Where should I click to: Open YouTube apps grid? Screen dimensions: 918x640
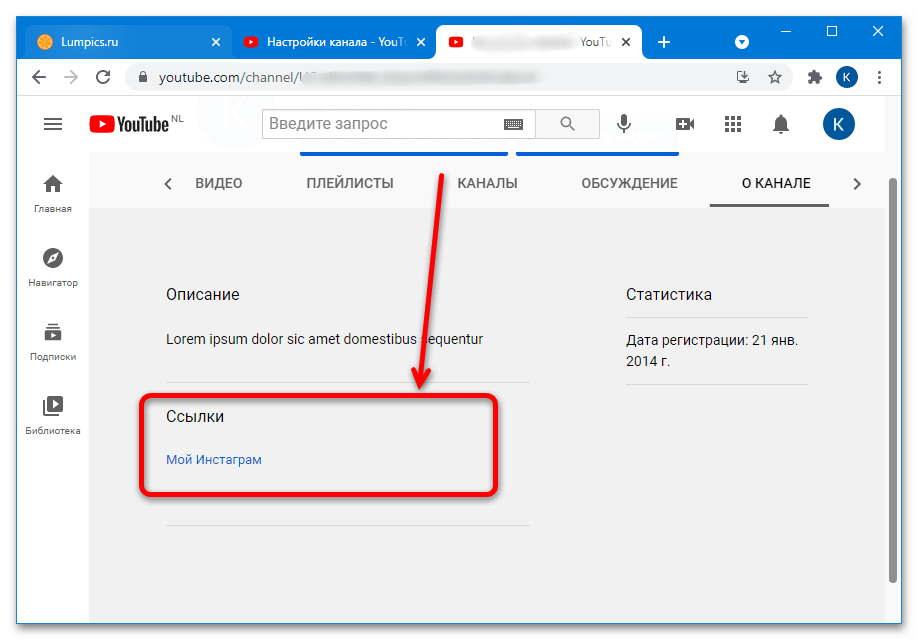(733, 124)
